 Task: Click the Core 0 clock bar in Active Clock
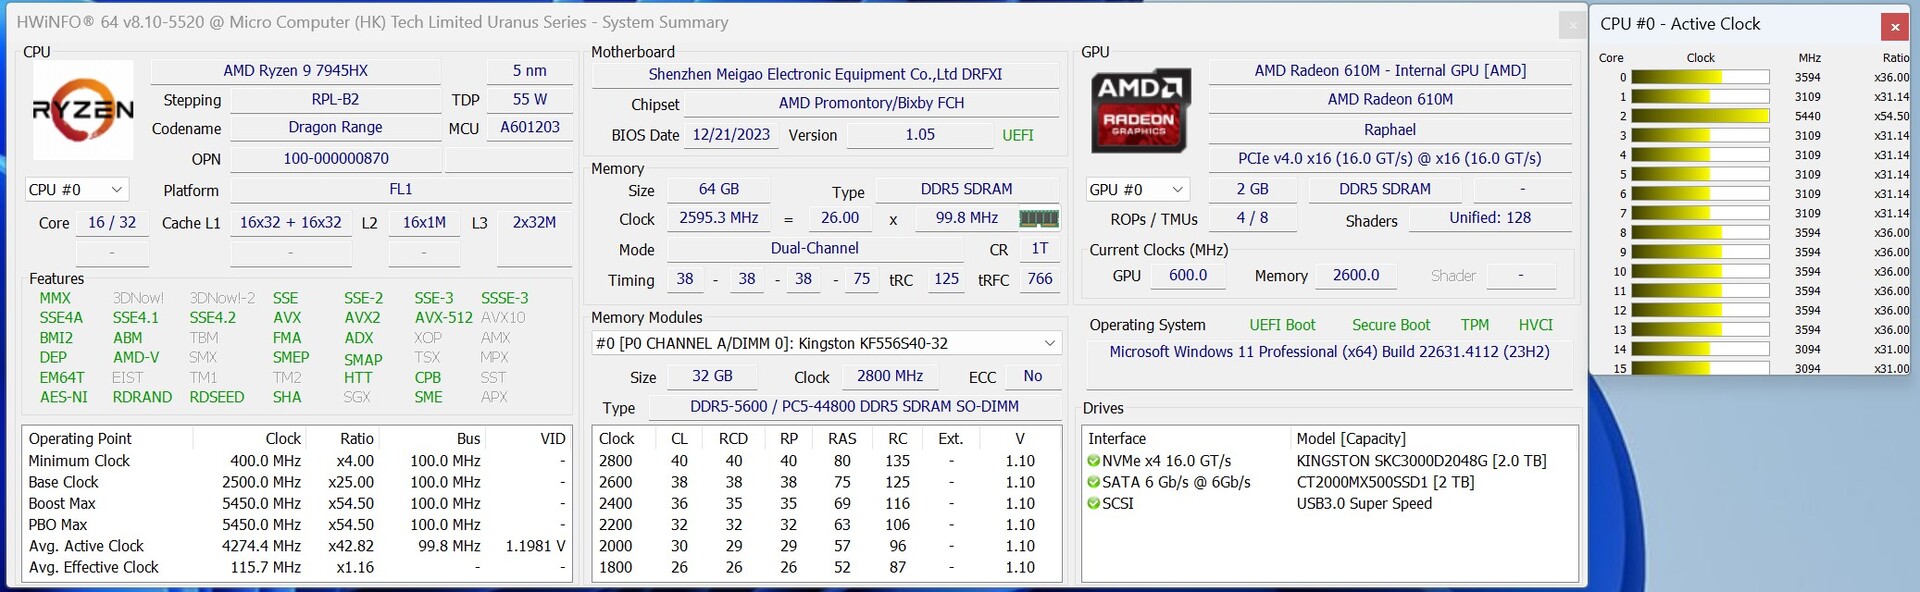coord(1700,77)
